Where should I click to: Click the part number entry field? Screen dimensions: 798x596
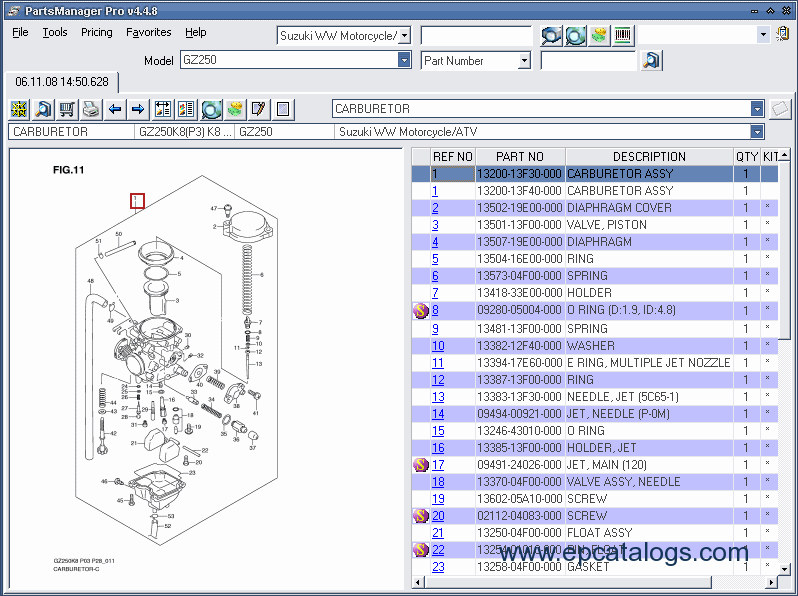[588, 61]
